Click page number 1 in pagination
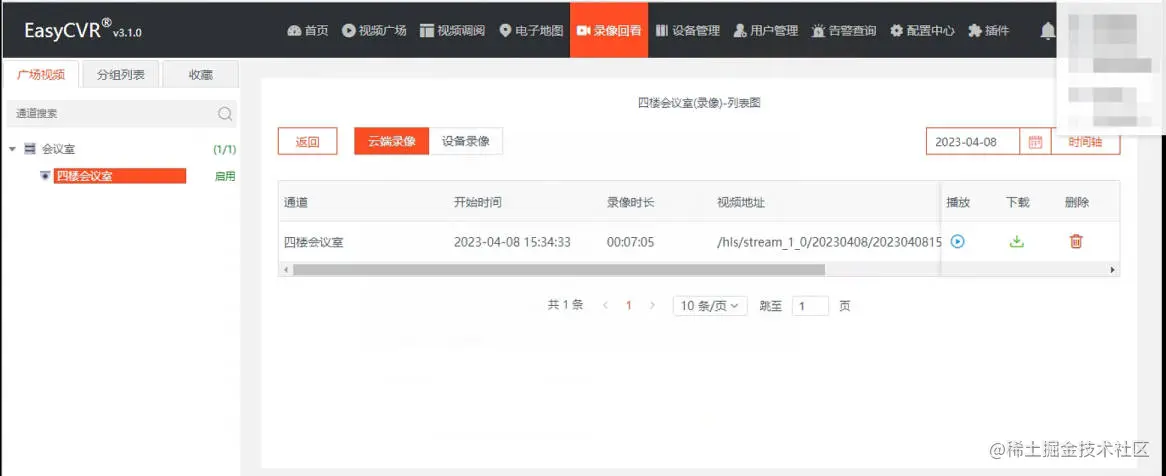Viewport: 1166px width, 476px height. [628, 306]
